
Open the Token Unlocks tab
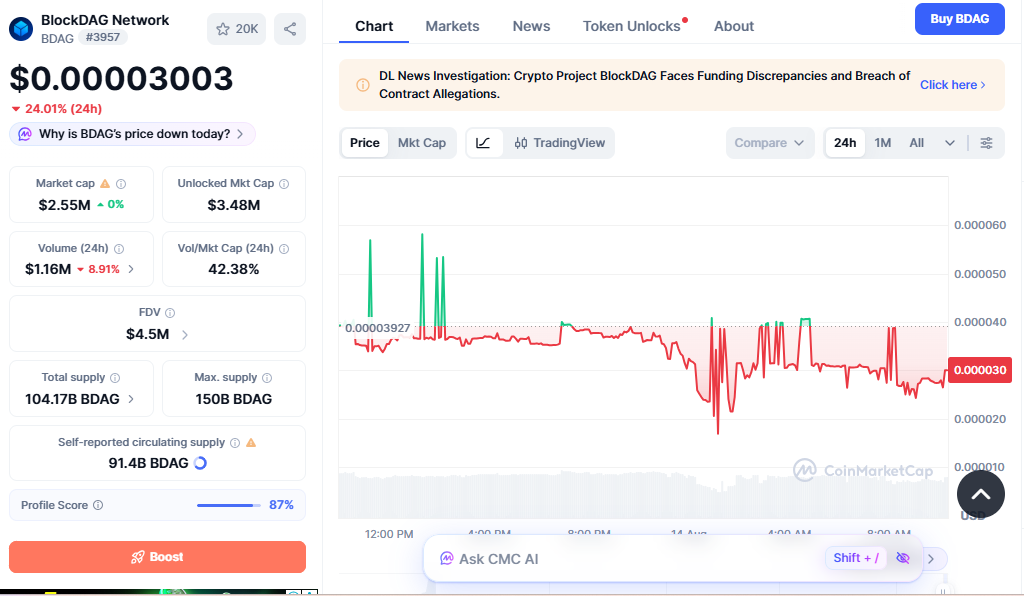(632, 26)
